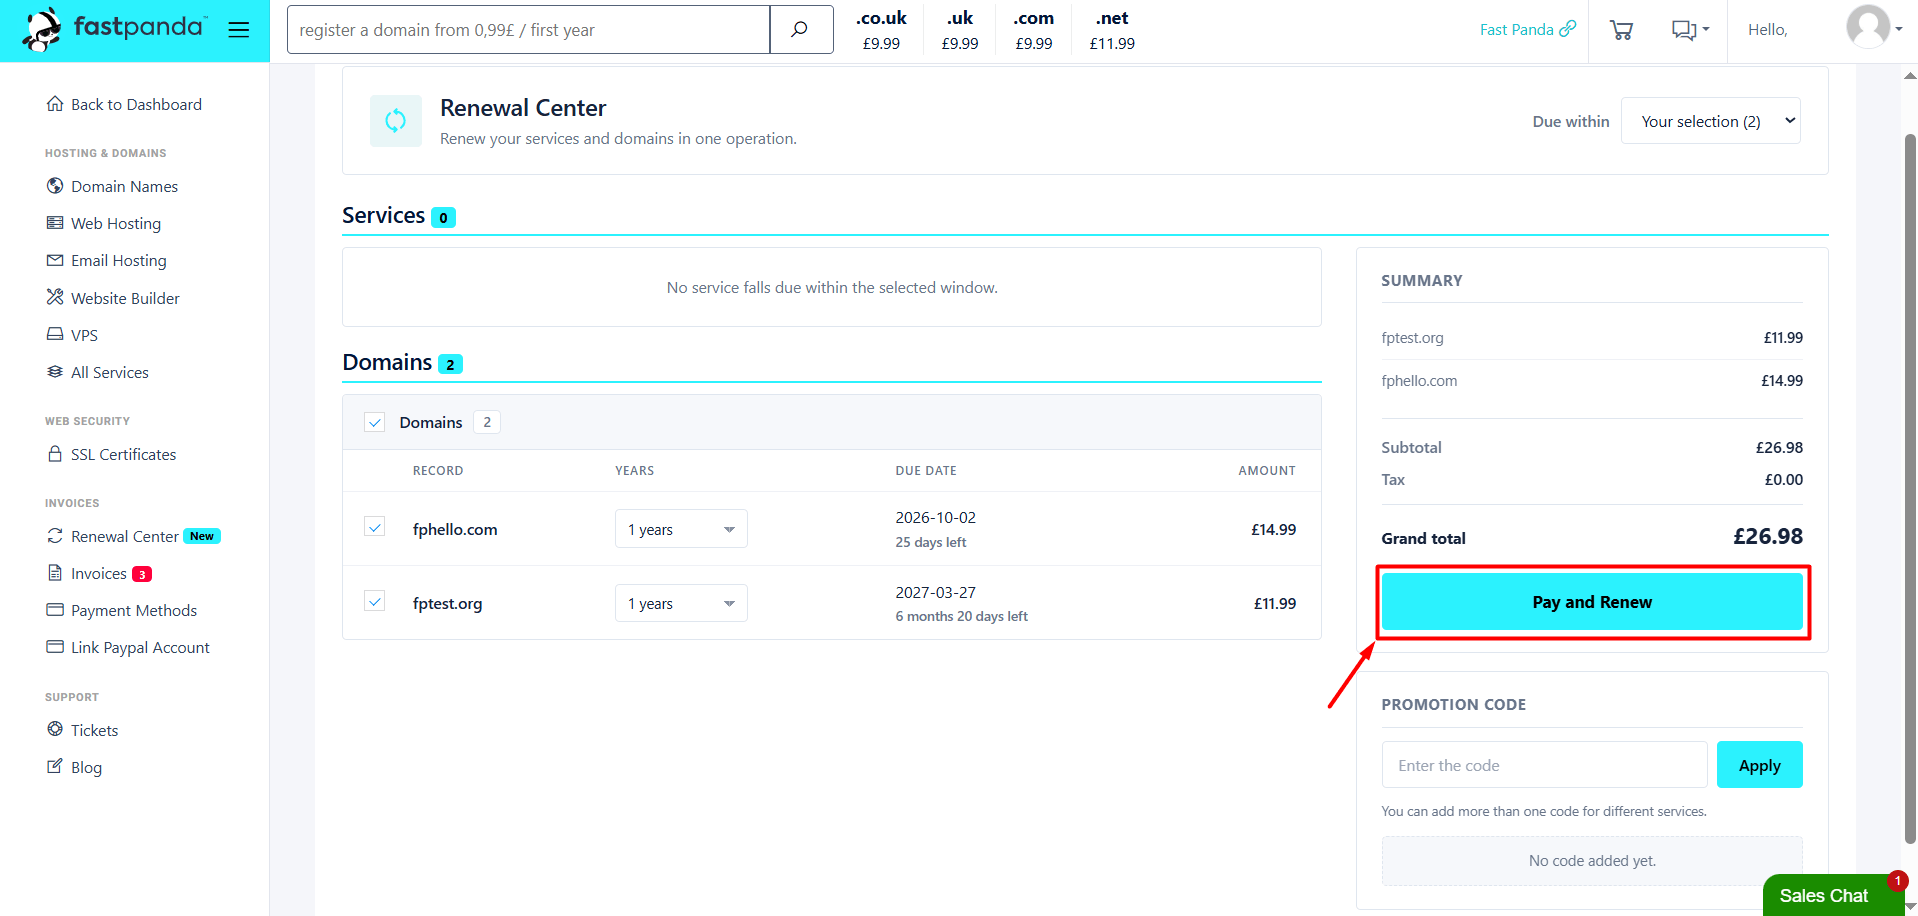Focus the promotion code input field

coord(1544,765)
